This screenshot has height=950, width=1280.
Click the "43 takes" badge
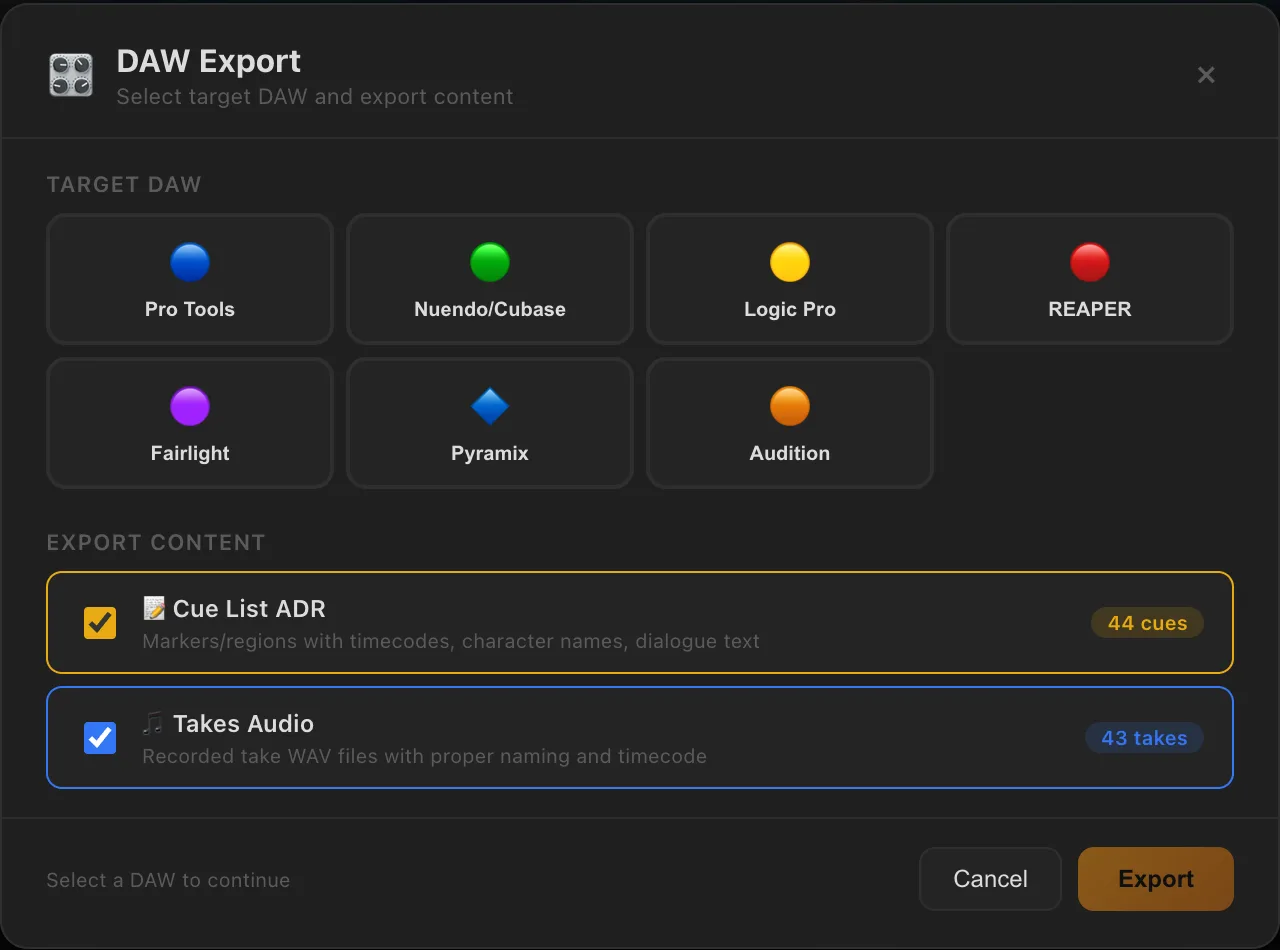tap(1144, 738)
